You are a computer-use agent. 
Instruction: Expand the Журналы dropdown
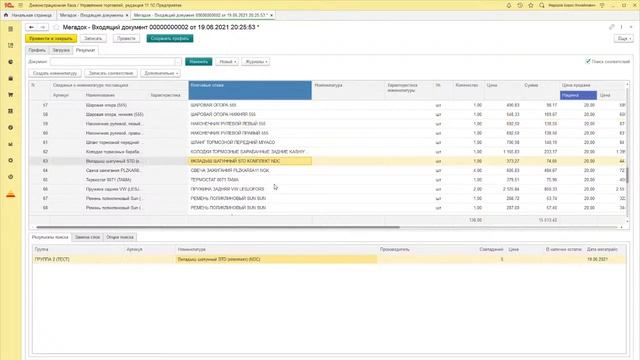(256, 62)
